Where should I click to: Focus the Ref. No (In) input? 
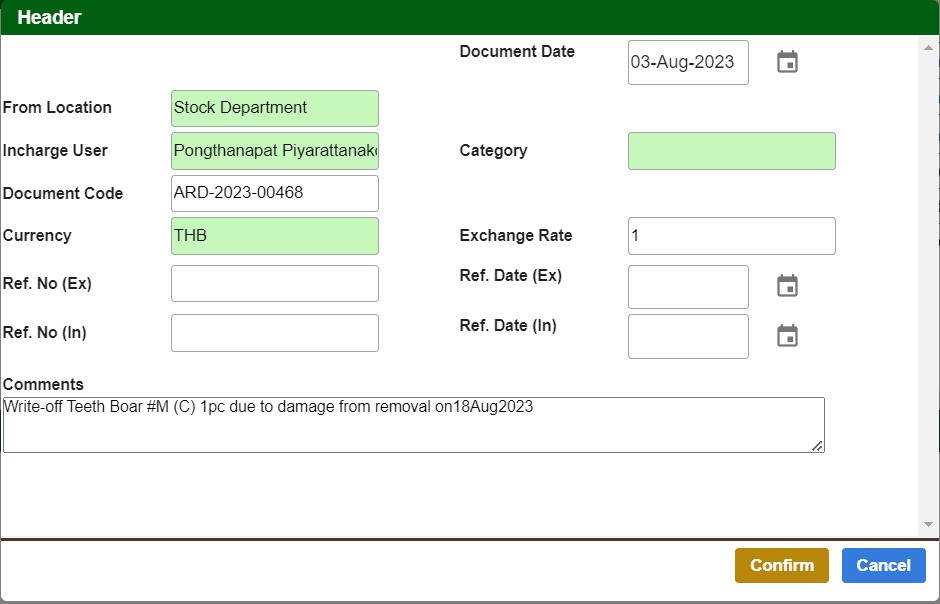coord(275,333)
